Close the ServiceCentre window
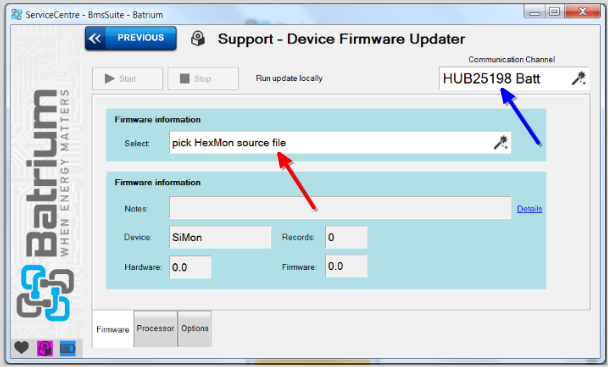 582,12
